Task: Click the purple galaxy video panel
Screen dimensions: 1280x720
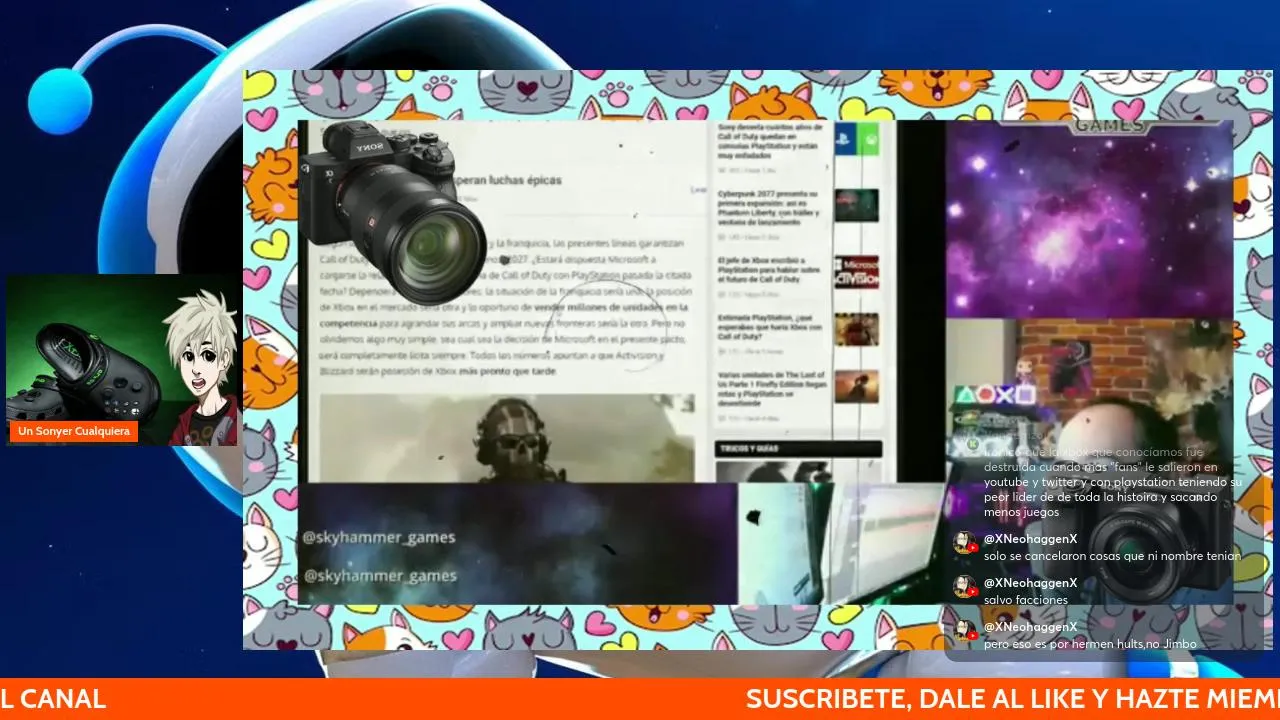Action: pos(1089,219)
